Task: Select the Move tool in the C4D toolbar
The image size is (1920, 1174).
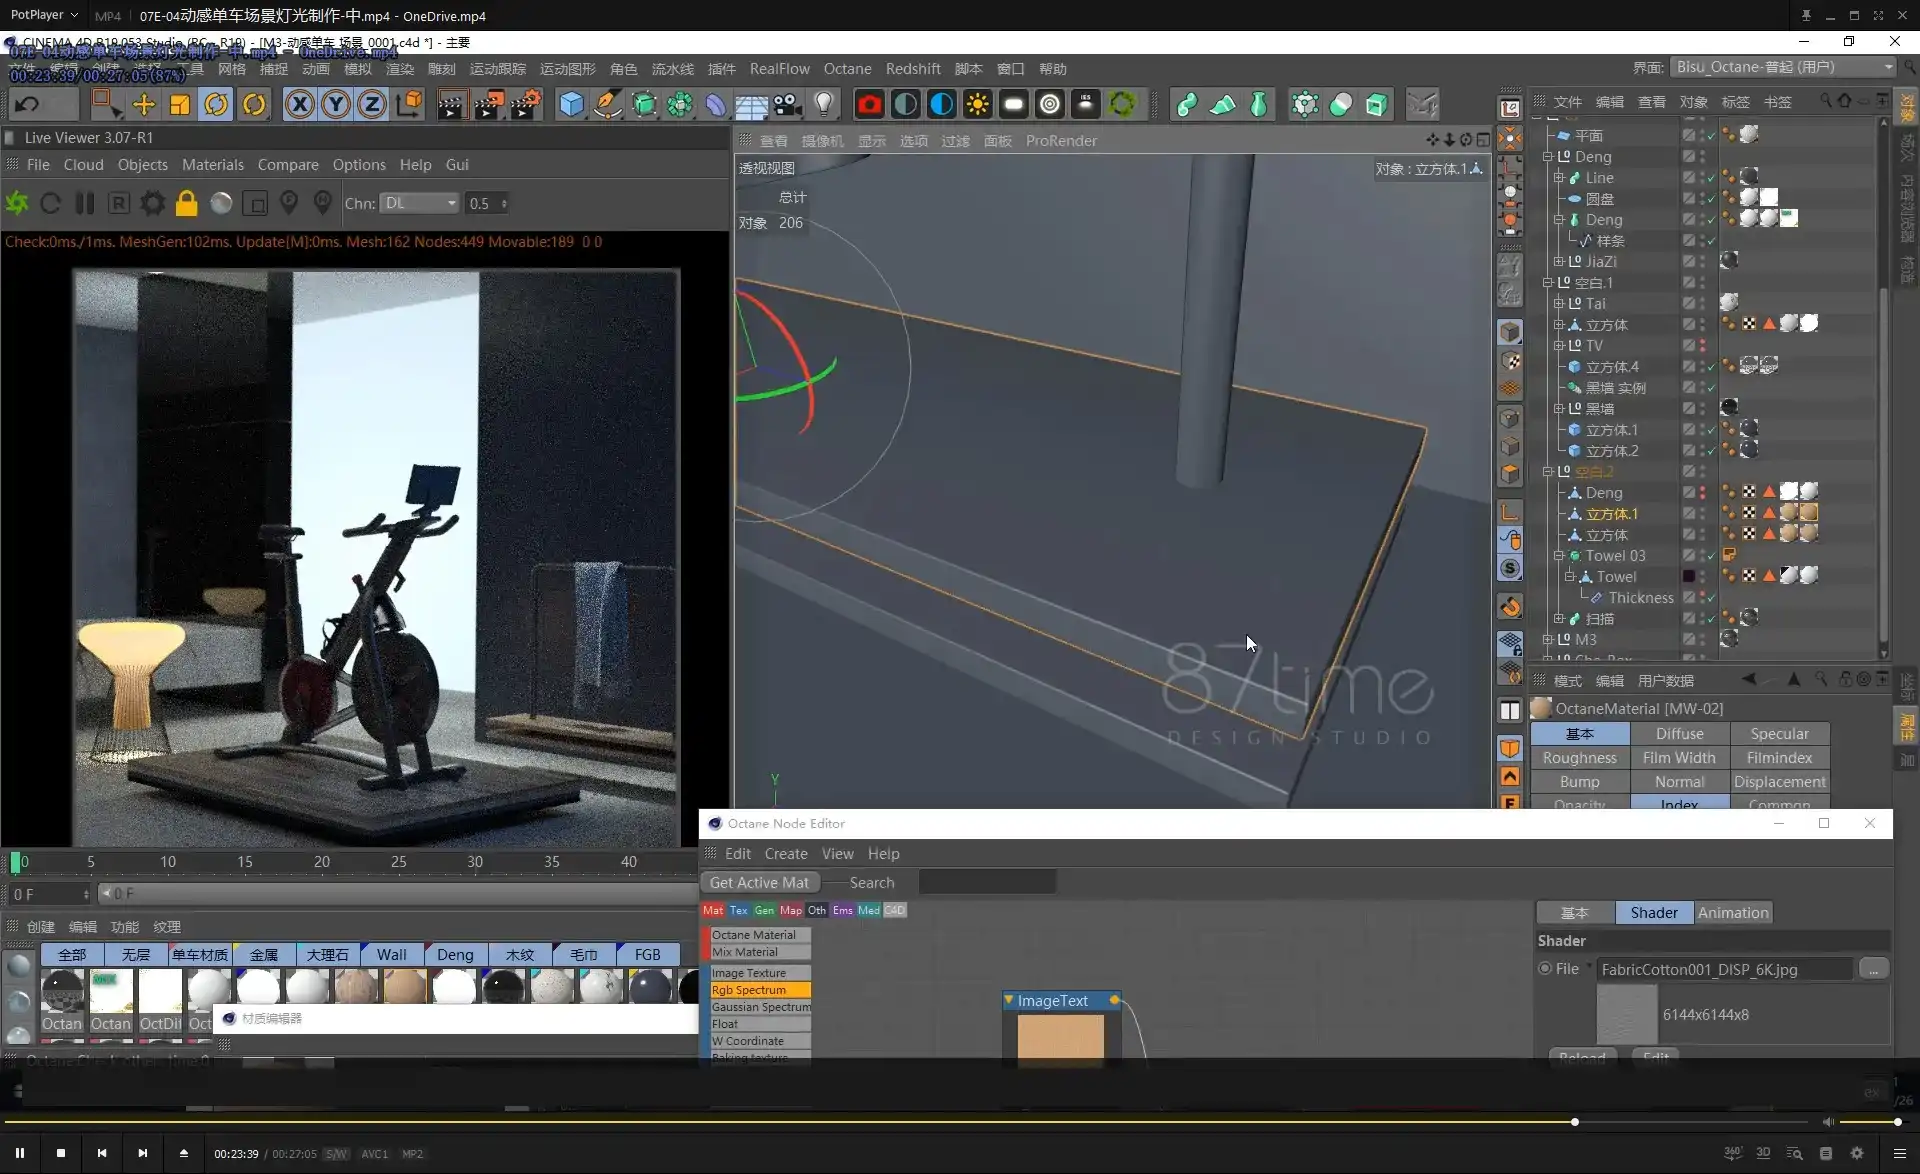Action: (x=144, y=103)
